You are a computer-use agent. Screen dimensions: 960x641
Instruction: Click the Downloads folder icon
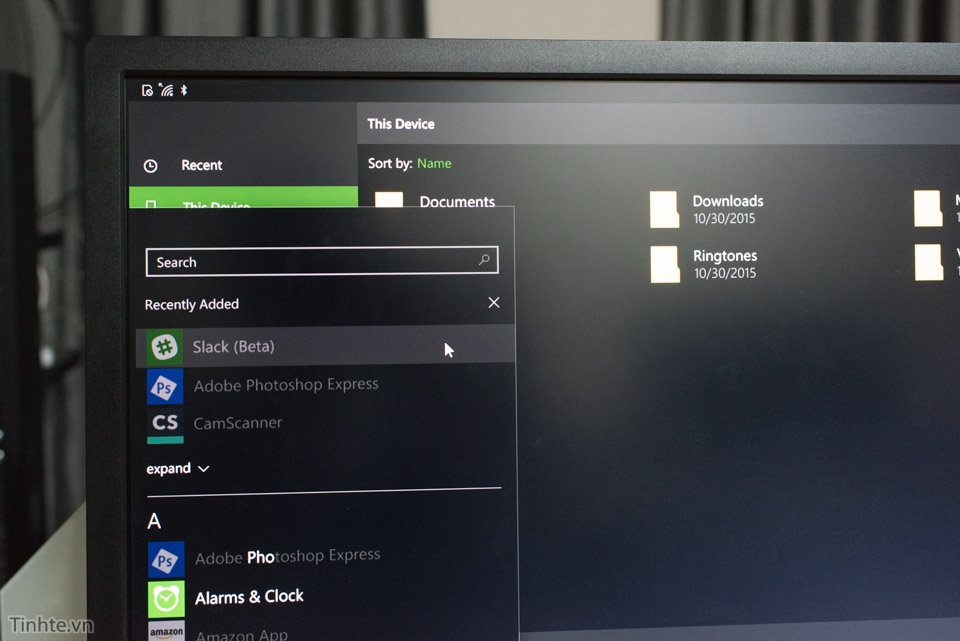point(664,209)
